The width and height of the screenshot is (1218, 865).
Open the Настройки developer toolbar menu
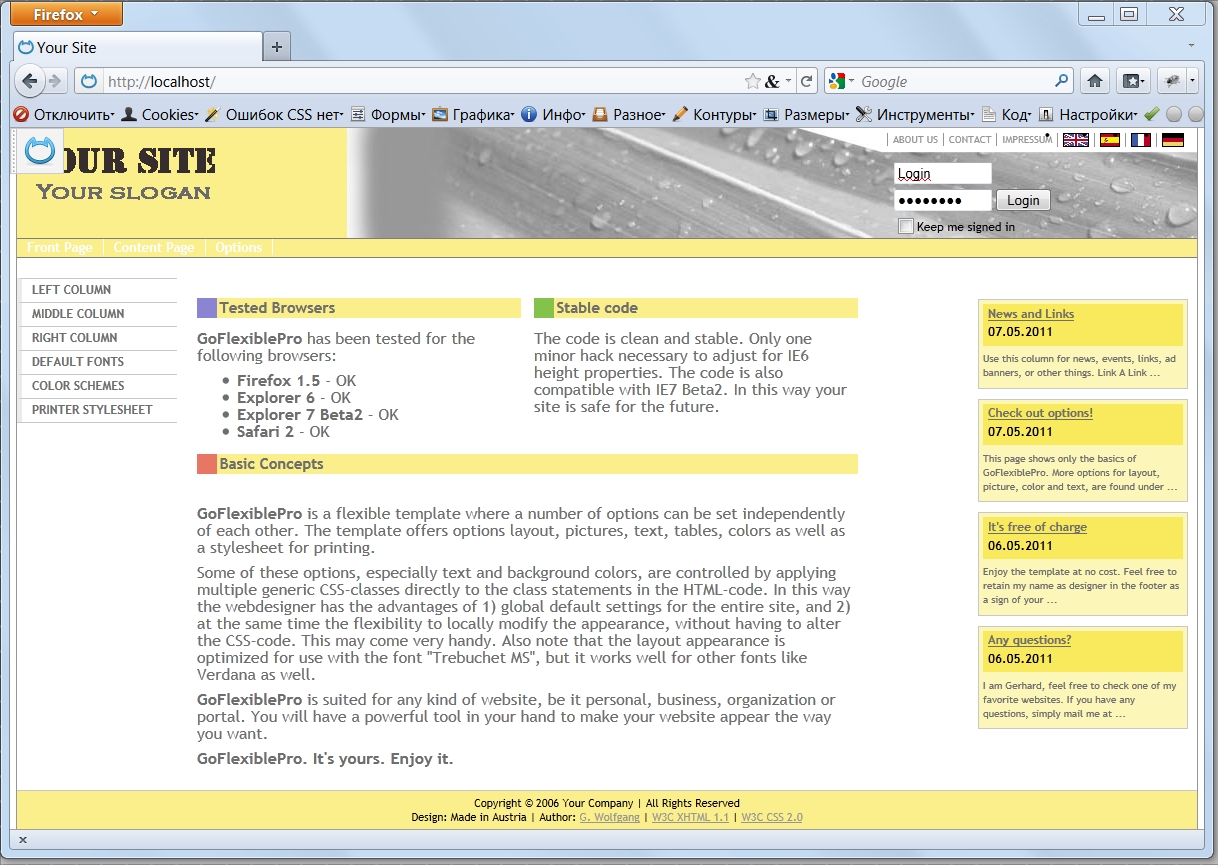pos(1088,114)
